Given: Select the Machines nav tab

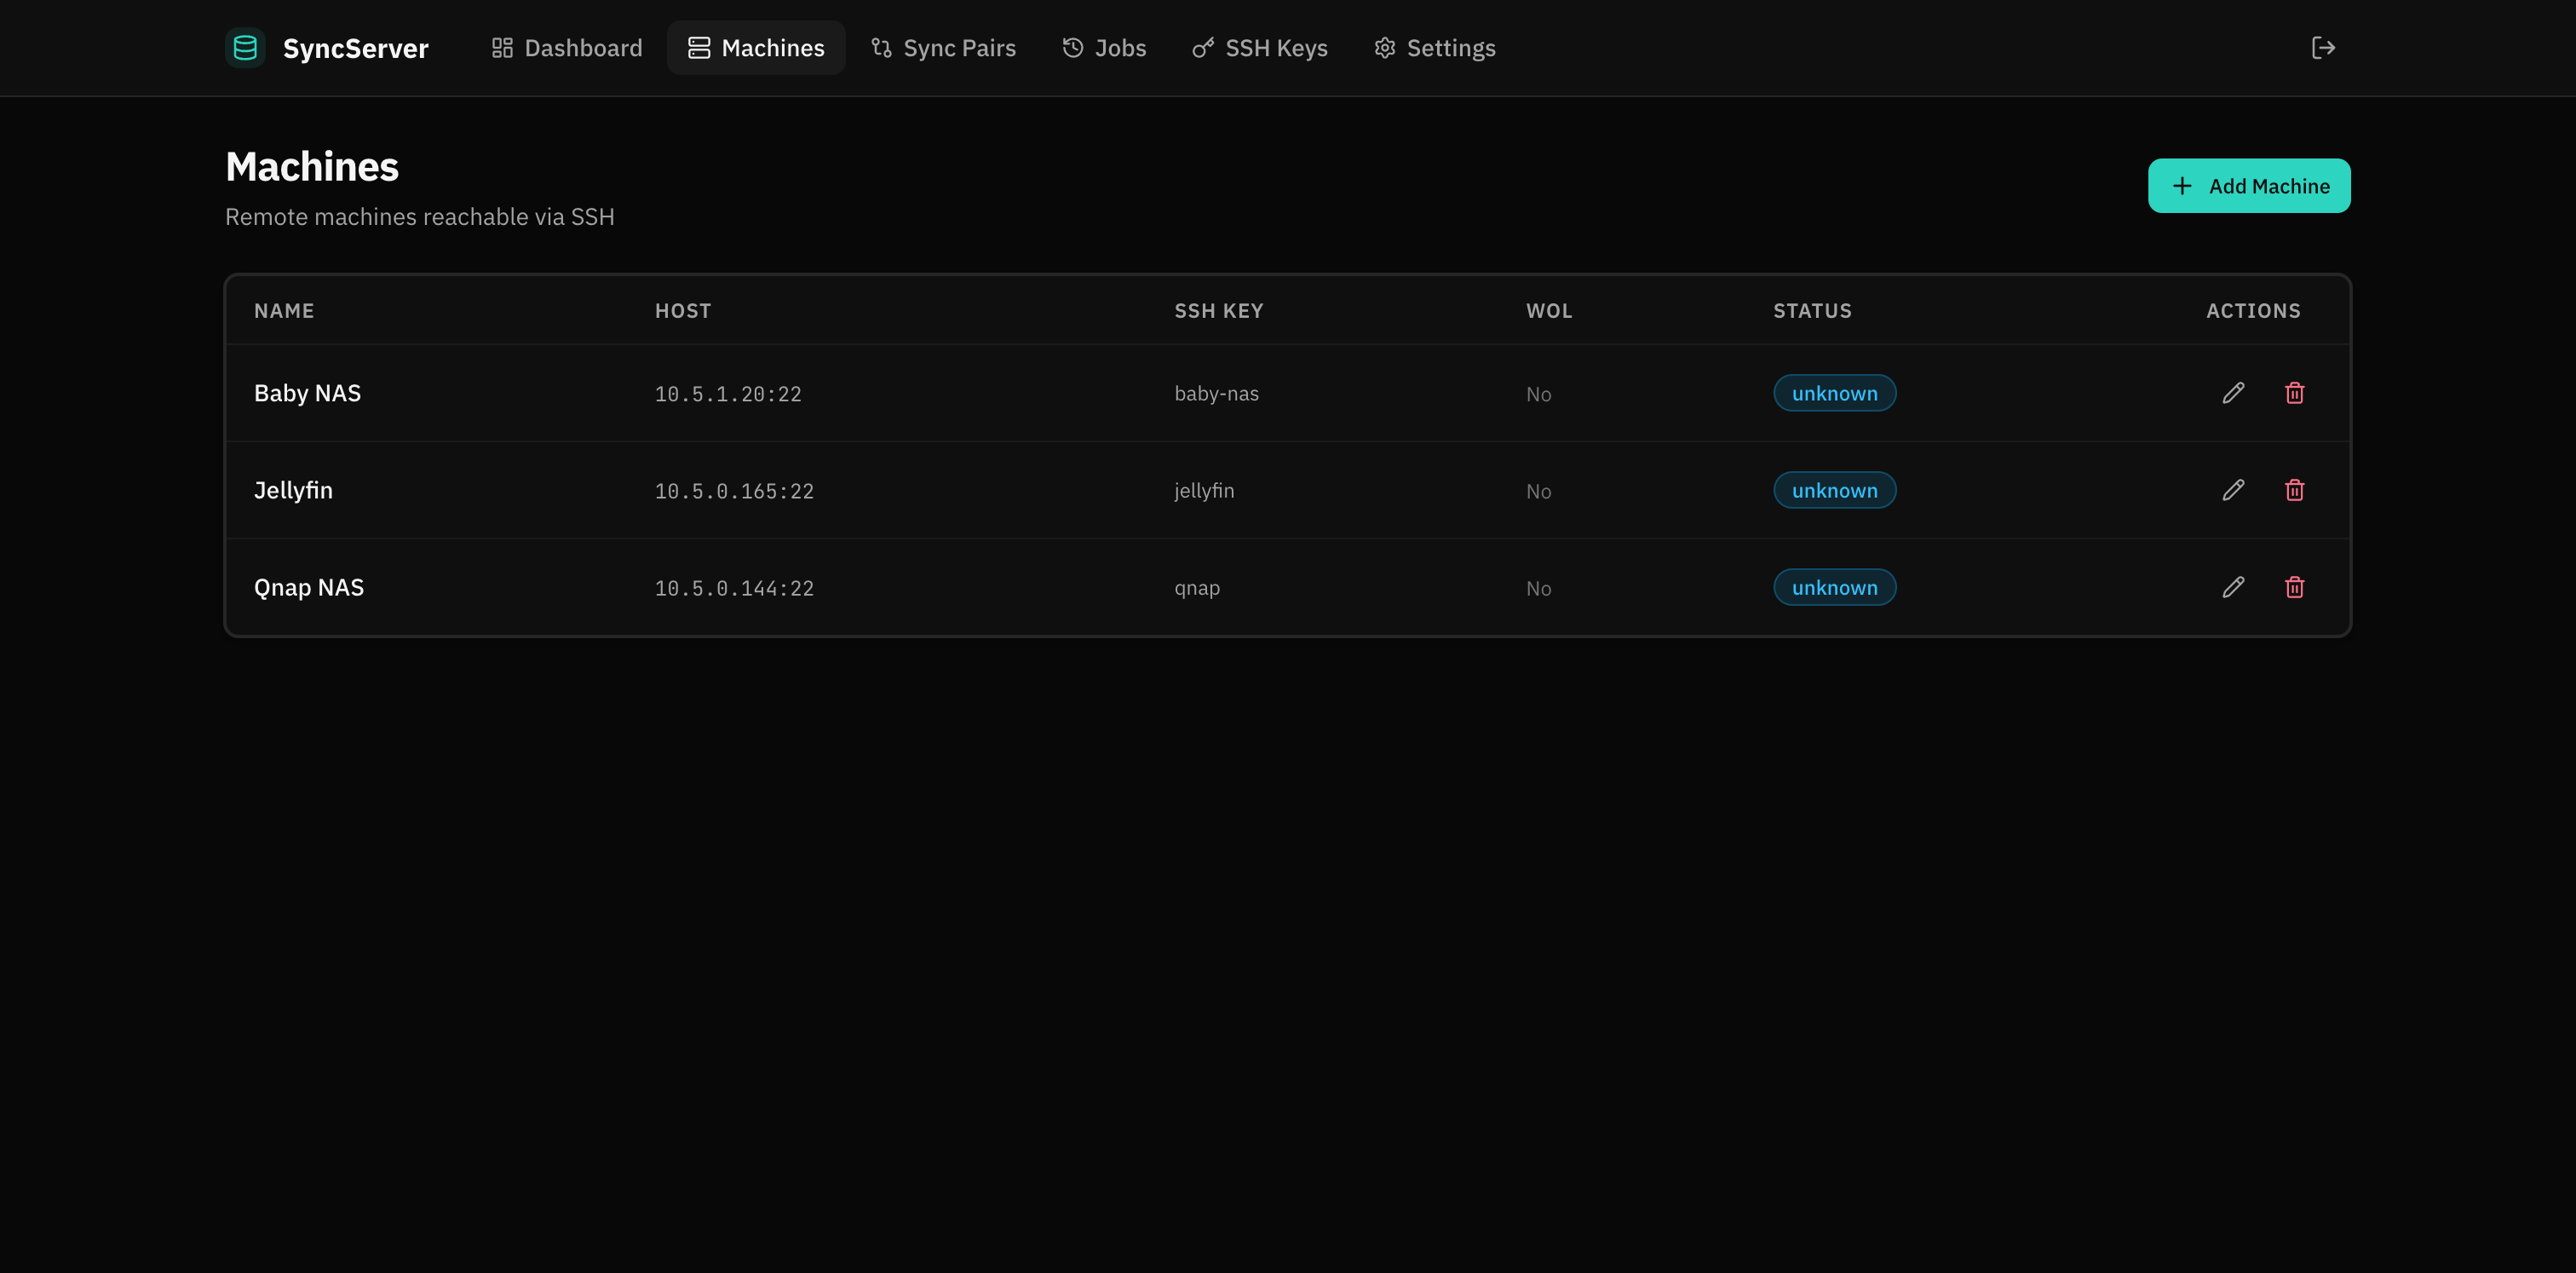Looking at the screenshot, I should click(756, 48).
